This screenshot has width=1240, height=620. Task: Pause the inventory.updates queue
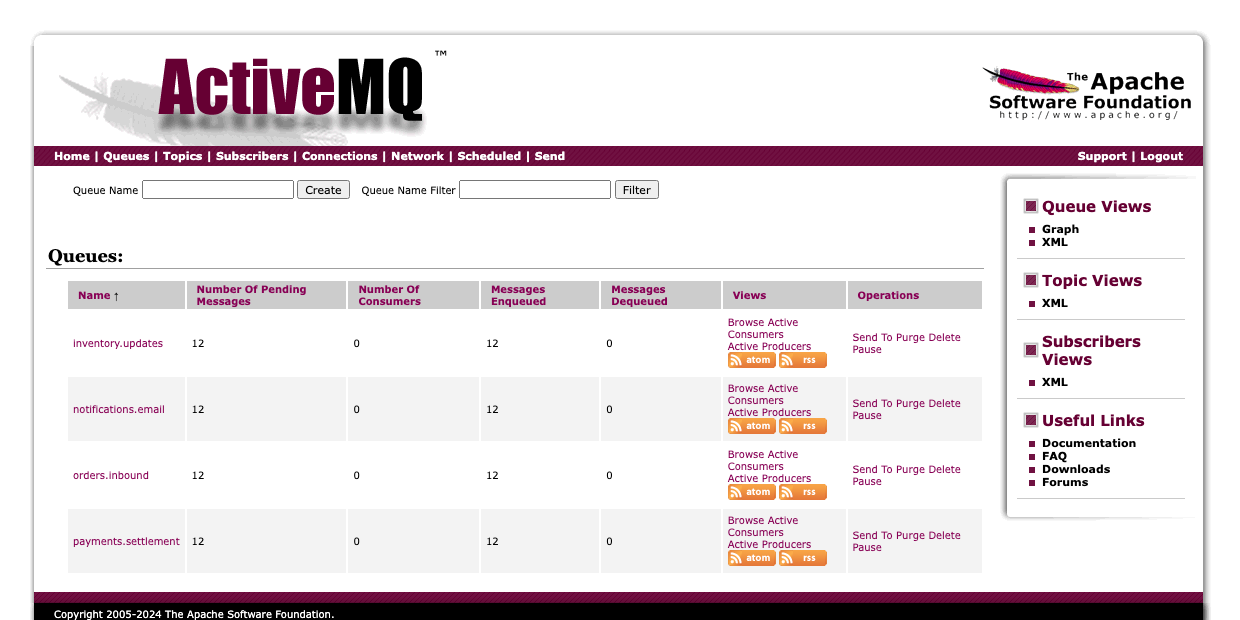click(x=867, y=350)
